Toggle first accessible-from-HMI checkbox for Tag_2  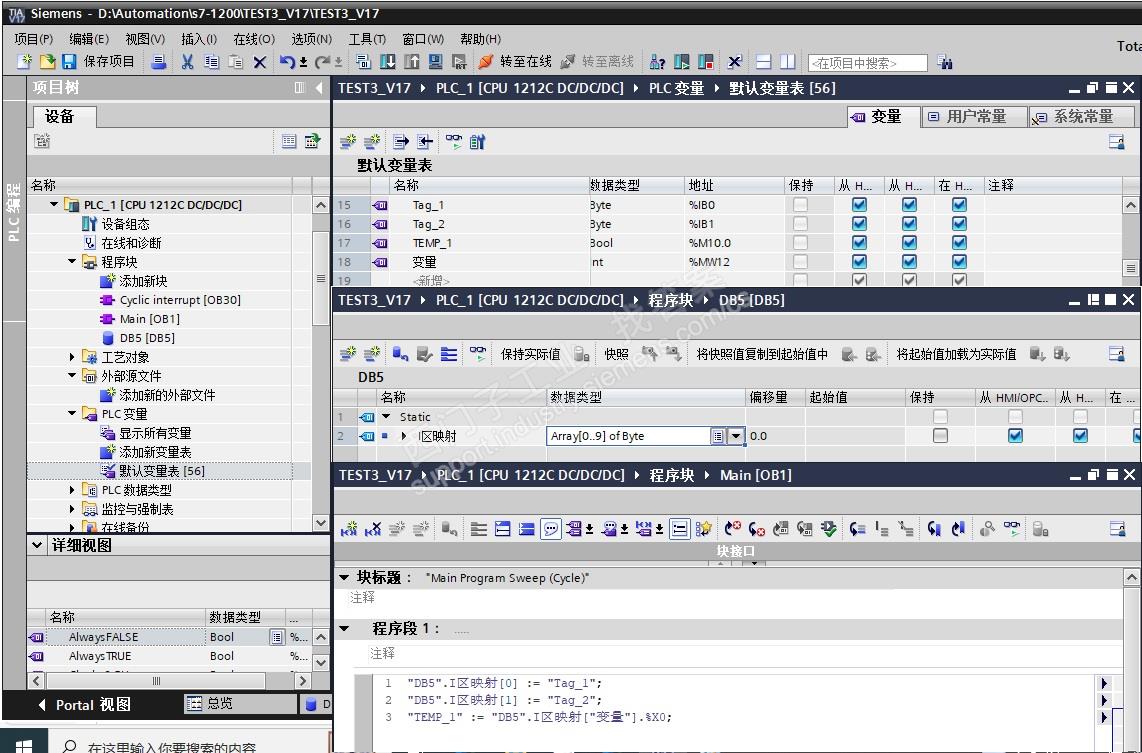point(859,224)
